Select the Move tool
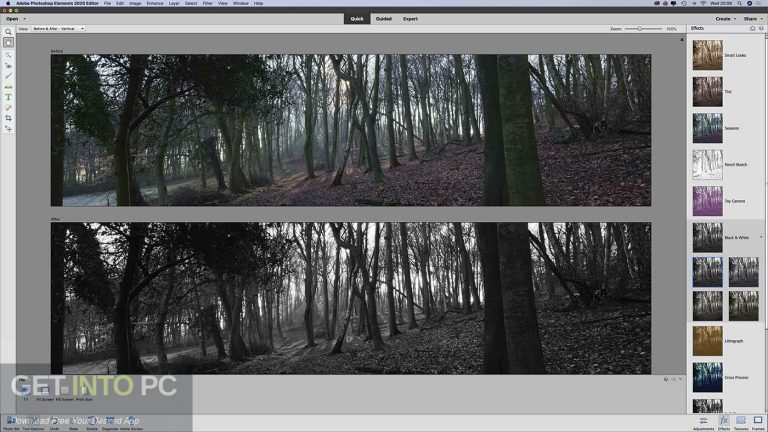This screenshot has width=768, height=432. click(8, 129)
